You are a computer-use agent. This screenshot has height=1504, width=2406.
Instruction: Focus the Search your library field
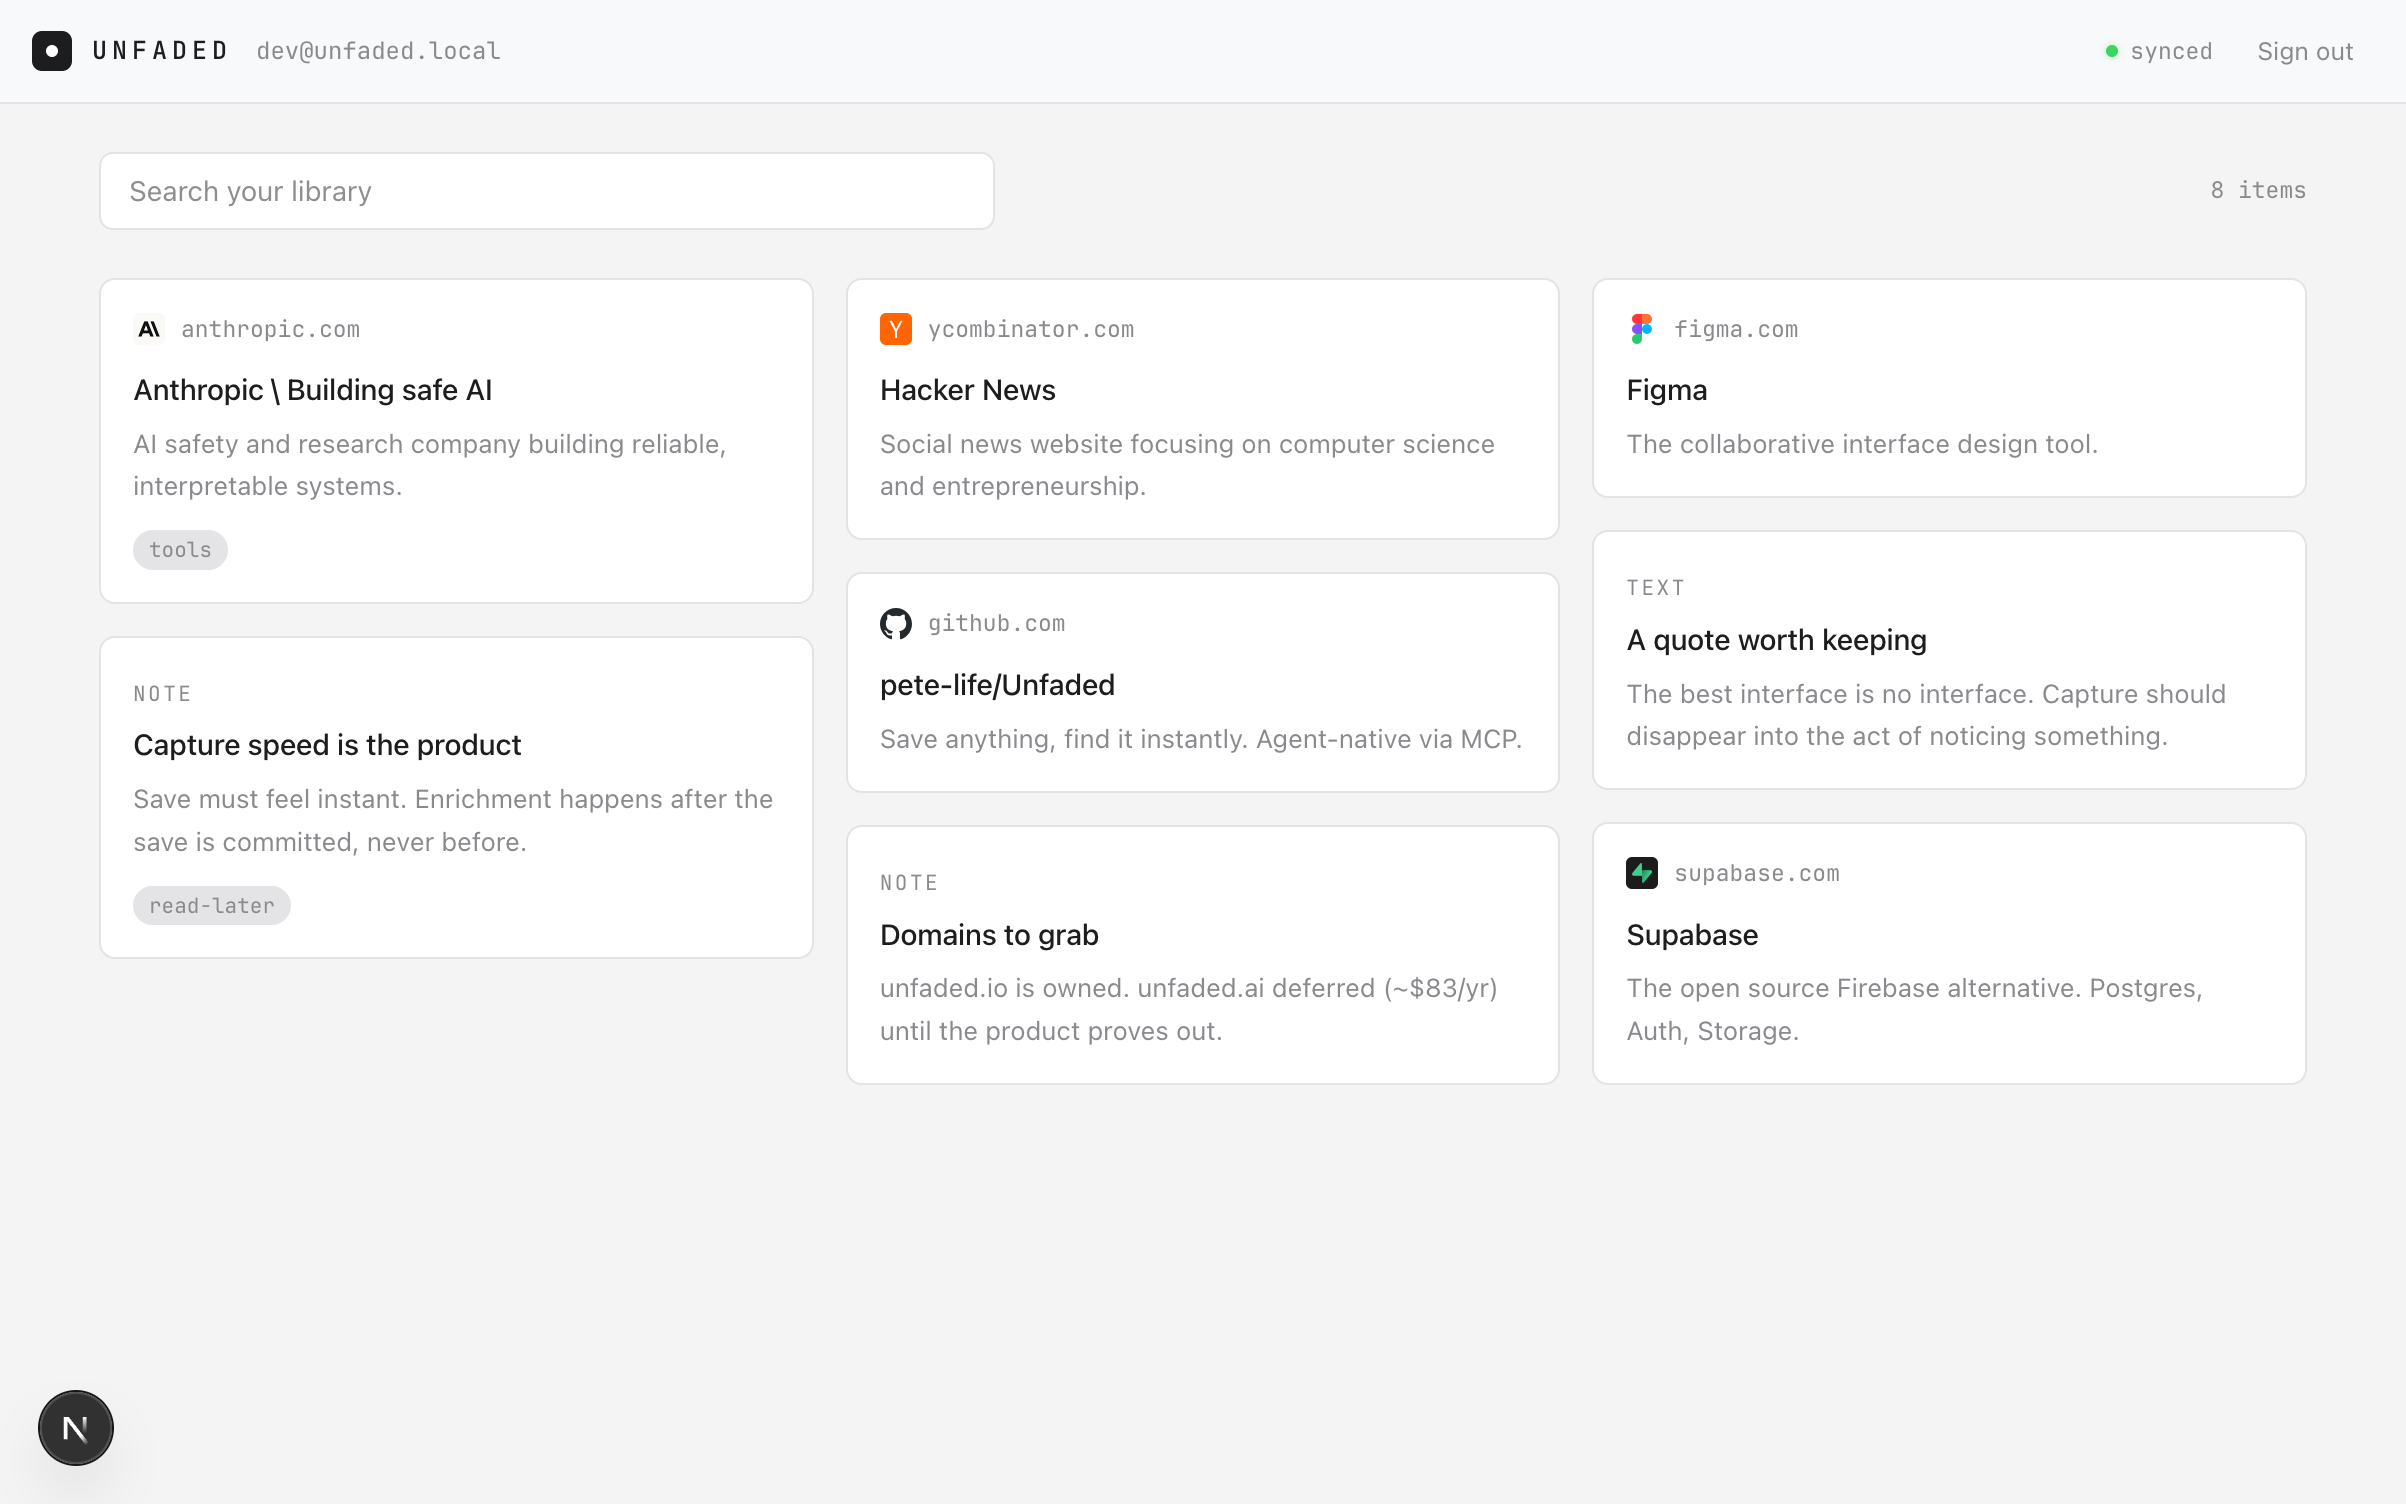pyautogui.click(x=547, y=191)
